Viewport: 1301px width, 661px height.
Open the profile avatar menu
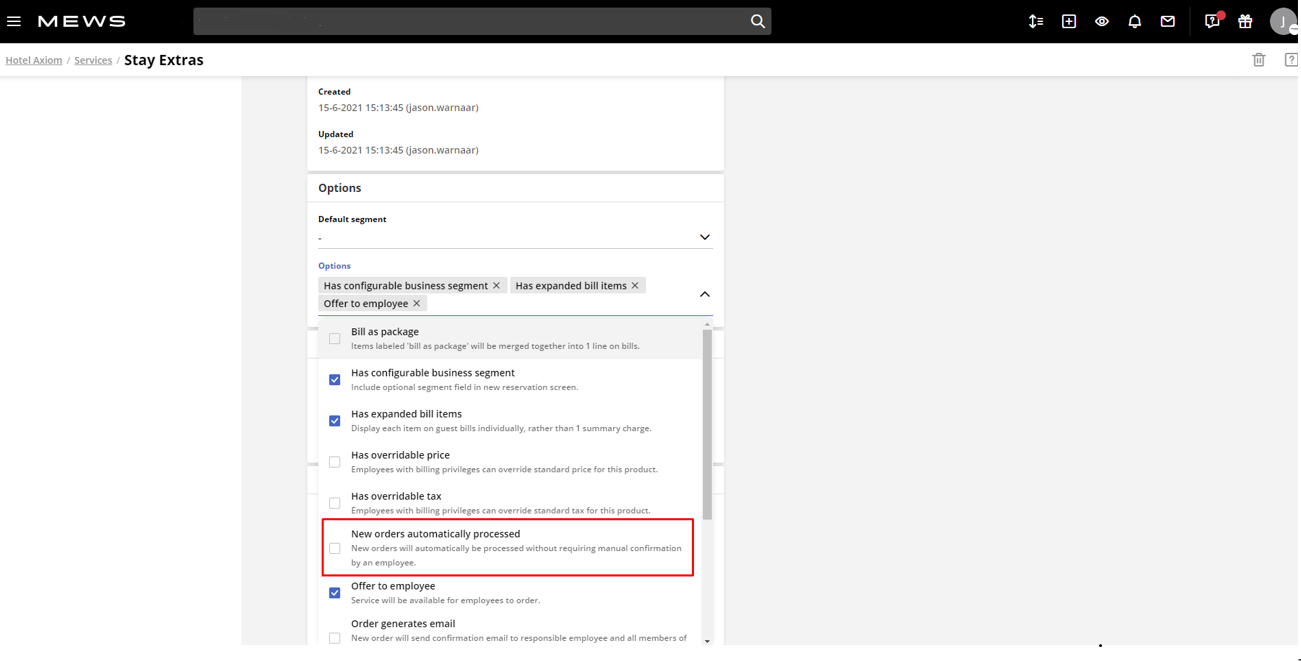tap(1283, 20)
